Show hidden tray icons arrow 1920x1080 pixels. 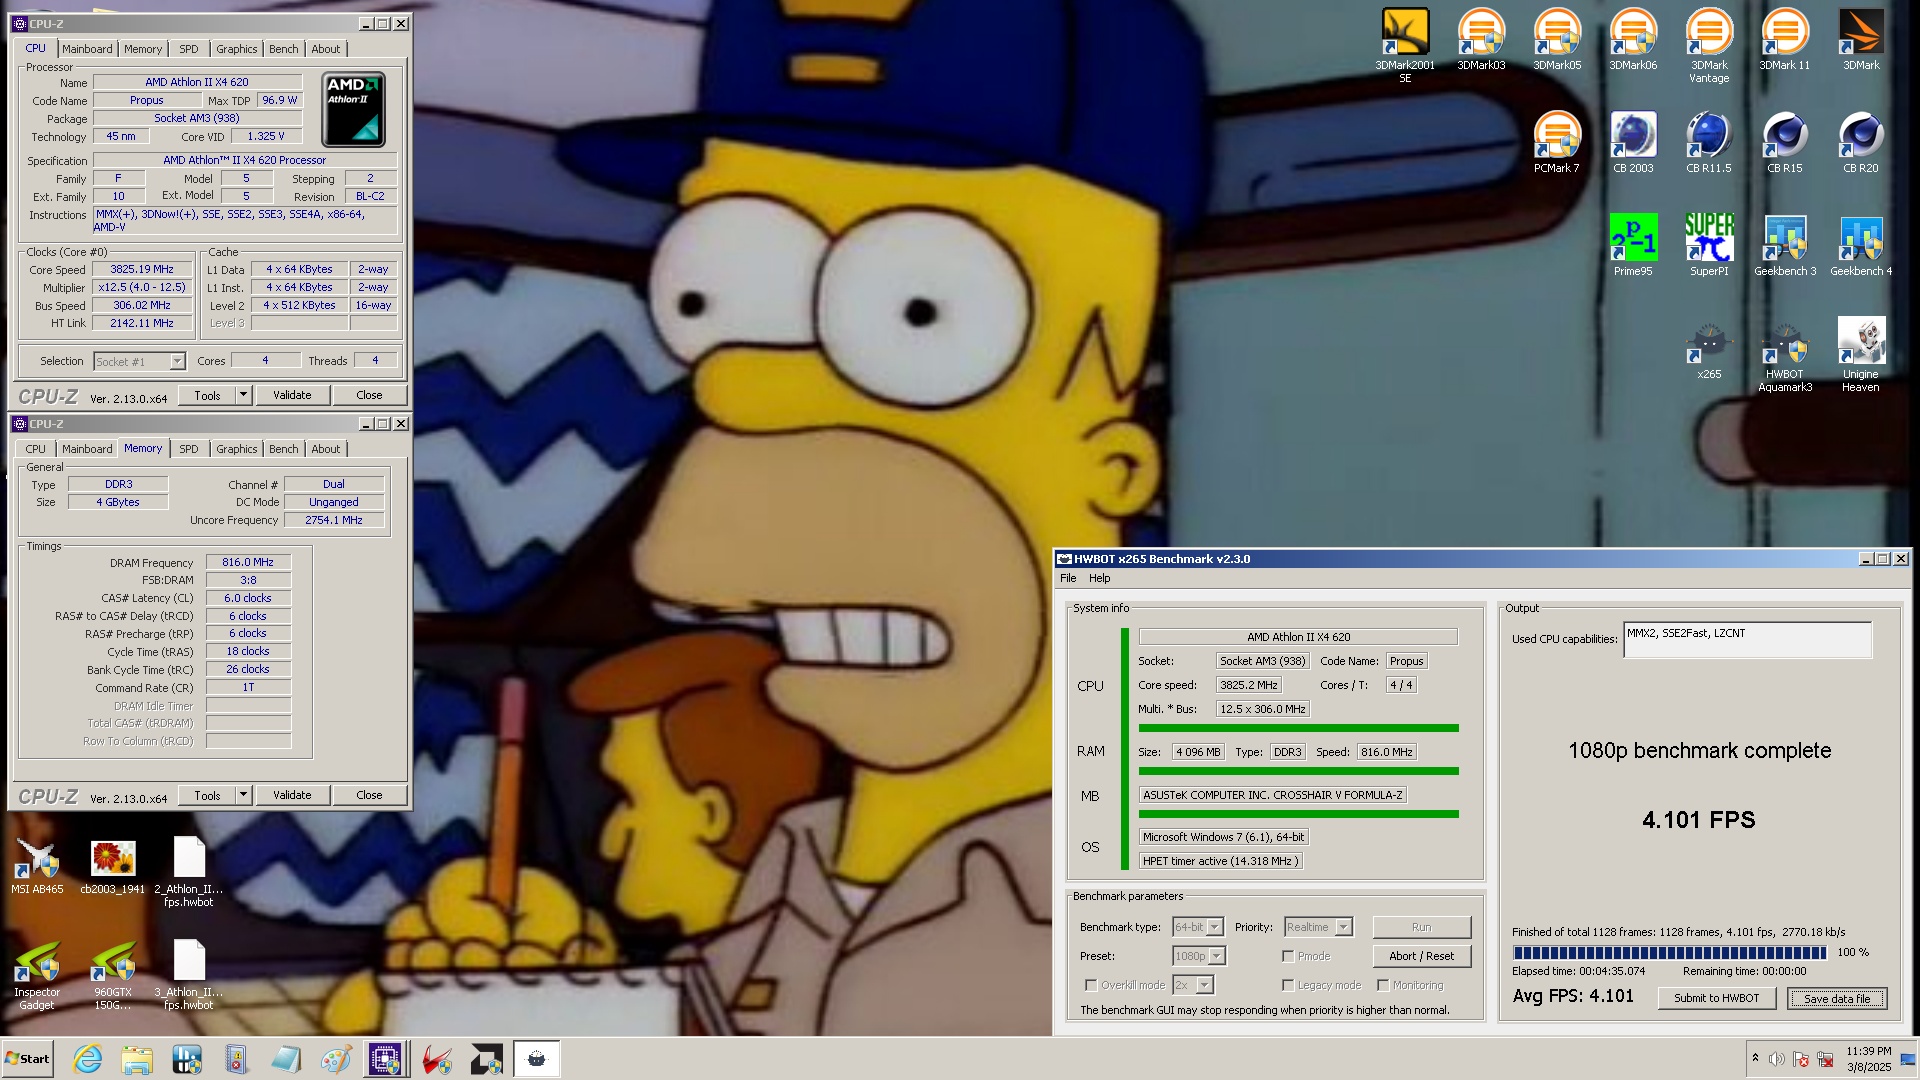[1755, 1058]
